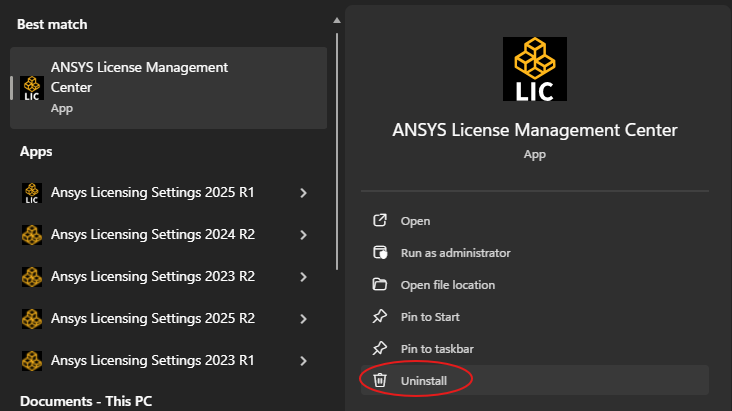Viewport: 732px width, 411px height.
Task: Expand Ansys Licensing Settings 2025 R1 chevron
Action: [303, 193]
